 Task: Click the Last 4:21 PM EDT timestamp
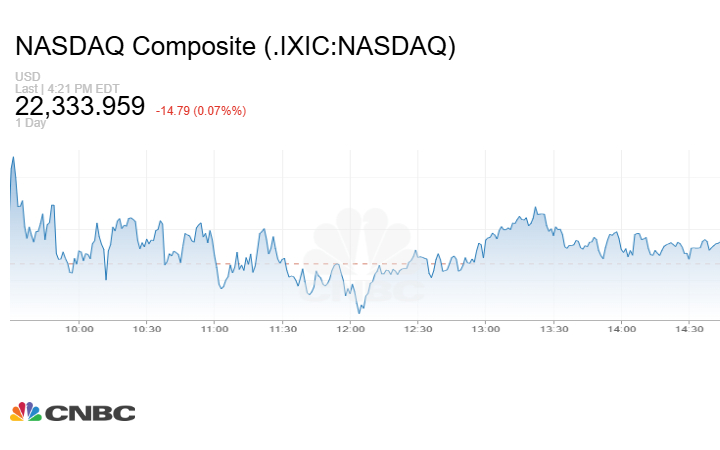point(67,88)
